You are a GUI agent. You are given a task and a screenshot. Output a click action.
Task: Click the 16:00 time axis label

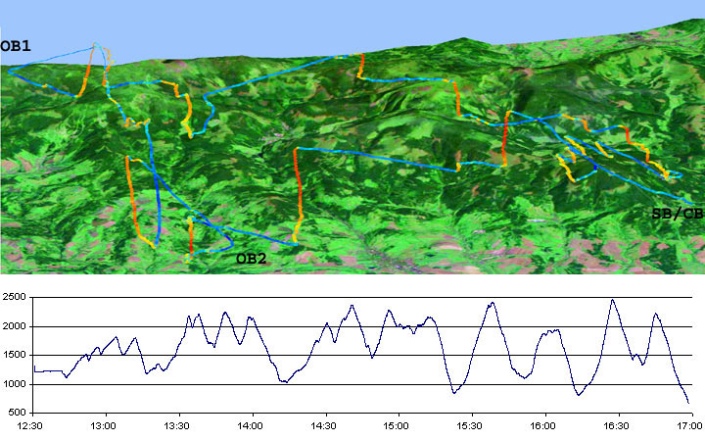544,425
